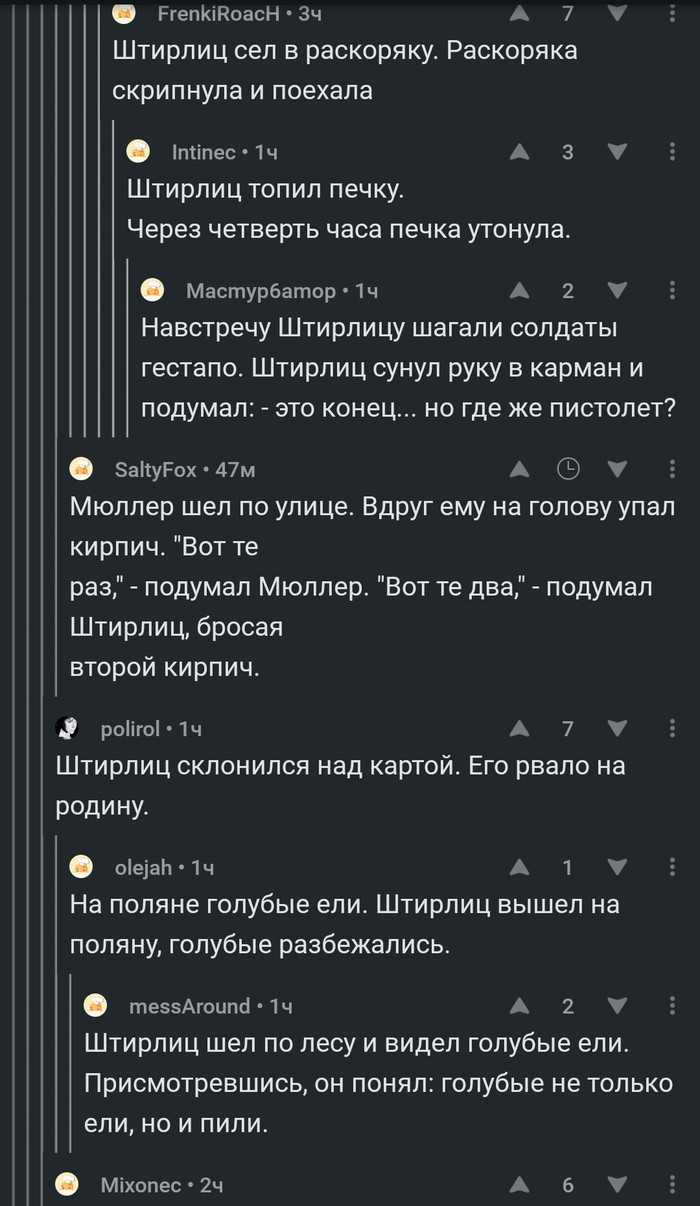
Task: Upvote polirol's comment
Action: pyautogui.click(x=519, y=729)
